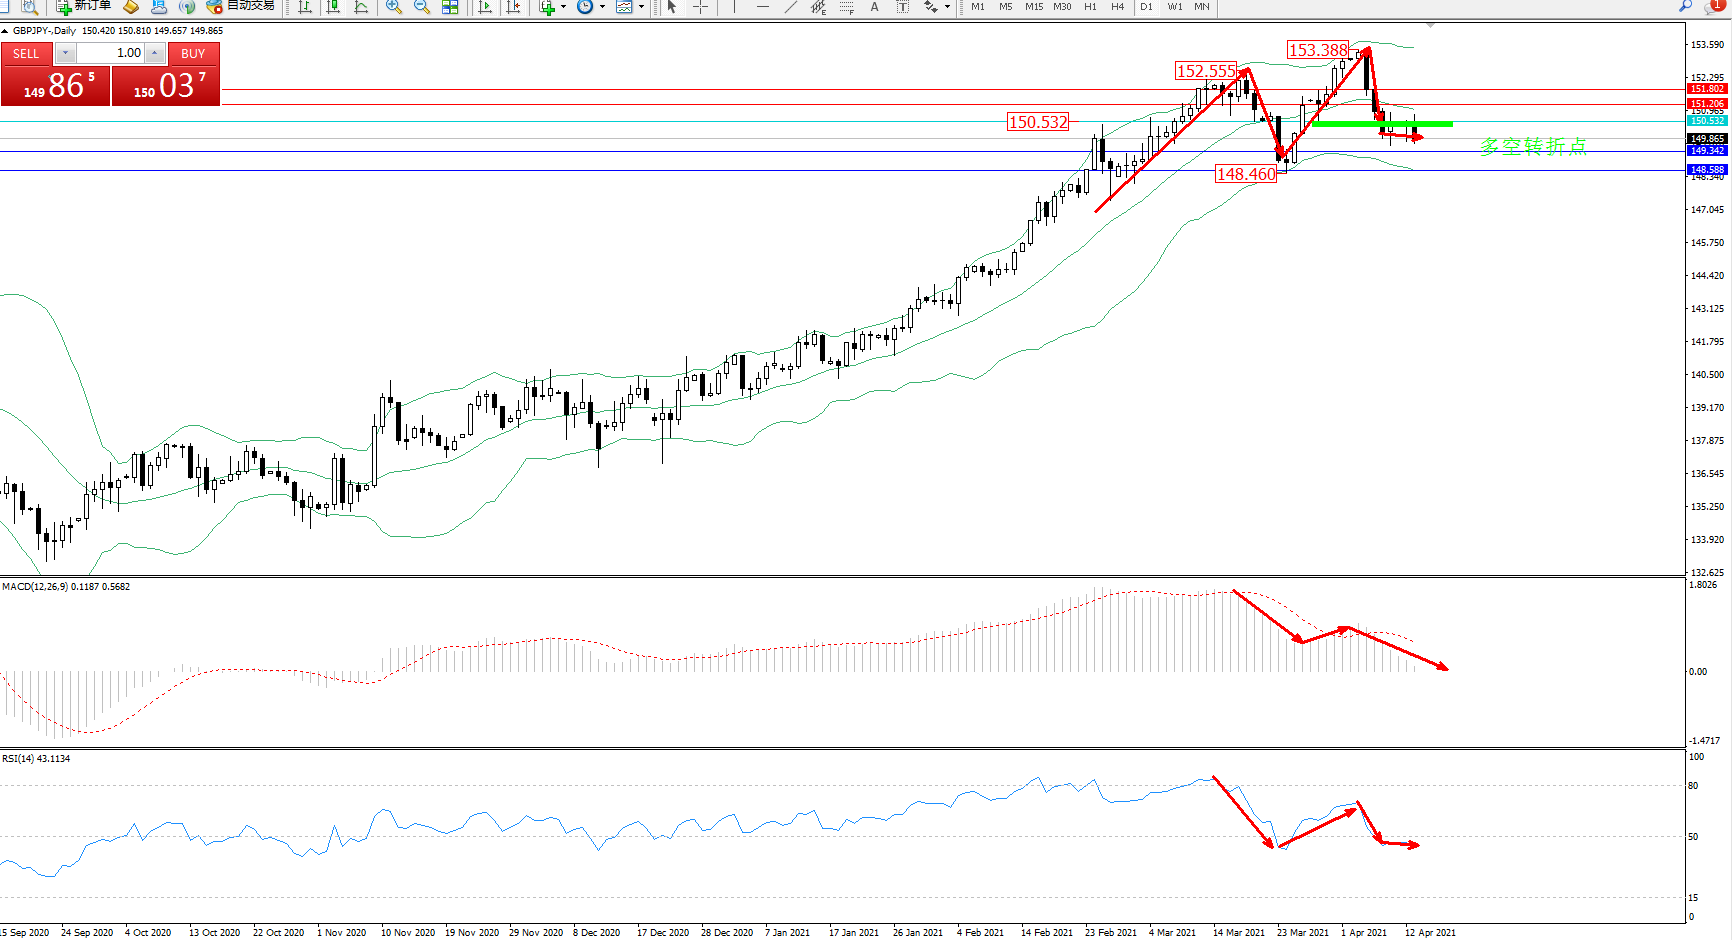Click the BUY button
This screenshot has height=940, width=1732.
pos(193,54)
